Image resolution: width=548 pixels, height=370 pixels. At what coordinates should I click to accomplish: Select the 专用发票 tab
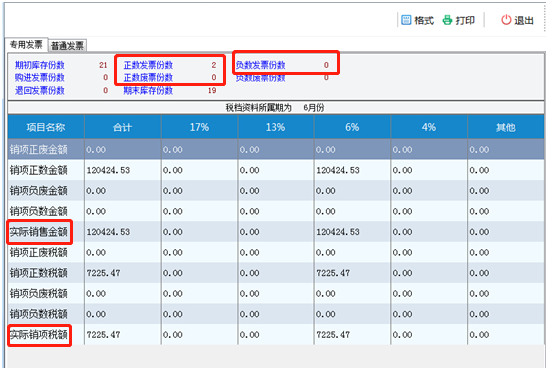pos(26,44)
